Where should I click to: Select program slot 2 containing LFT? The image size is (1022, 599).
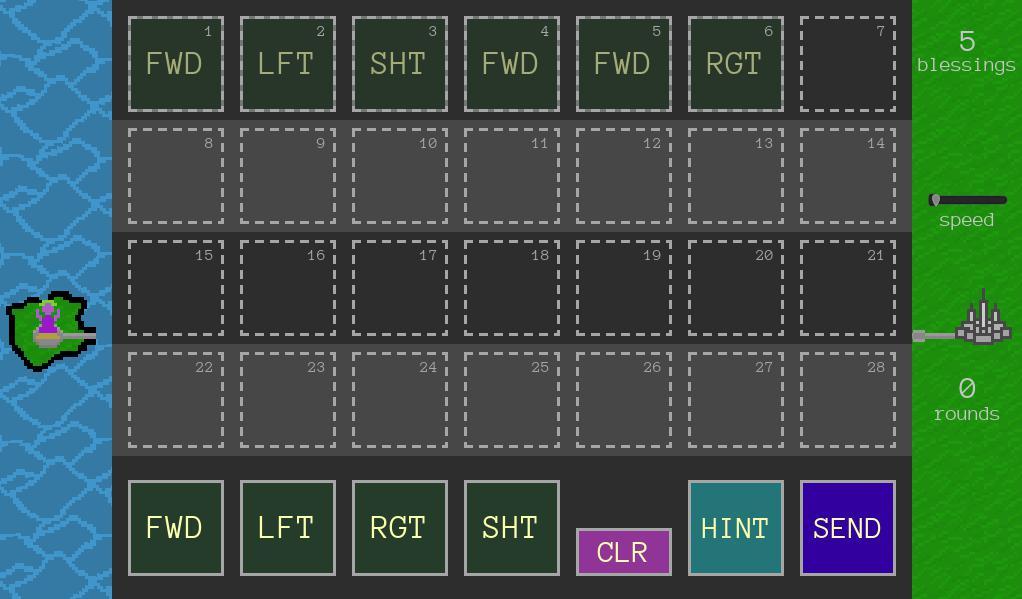pos(287,64)
